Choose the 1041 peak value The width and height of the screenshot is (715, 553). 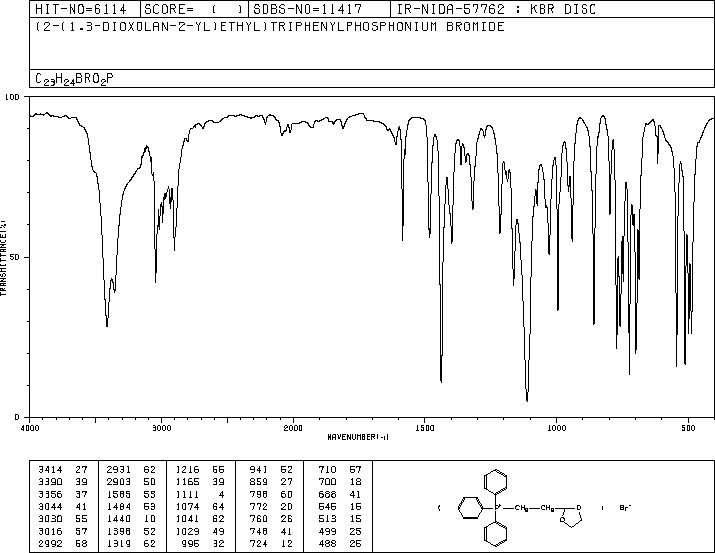coord(188,519)
